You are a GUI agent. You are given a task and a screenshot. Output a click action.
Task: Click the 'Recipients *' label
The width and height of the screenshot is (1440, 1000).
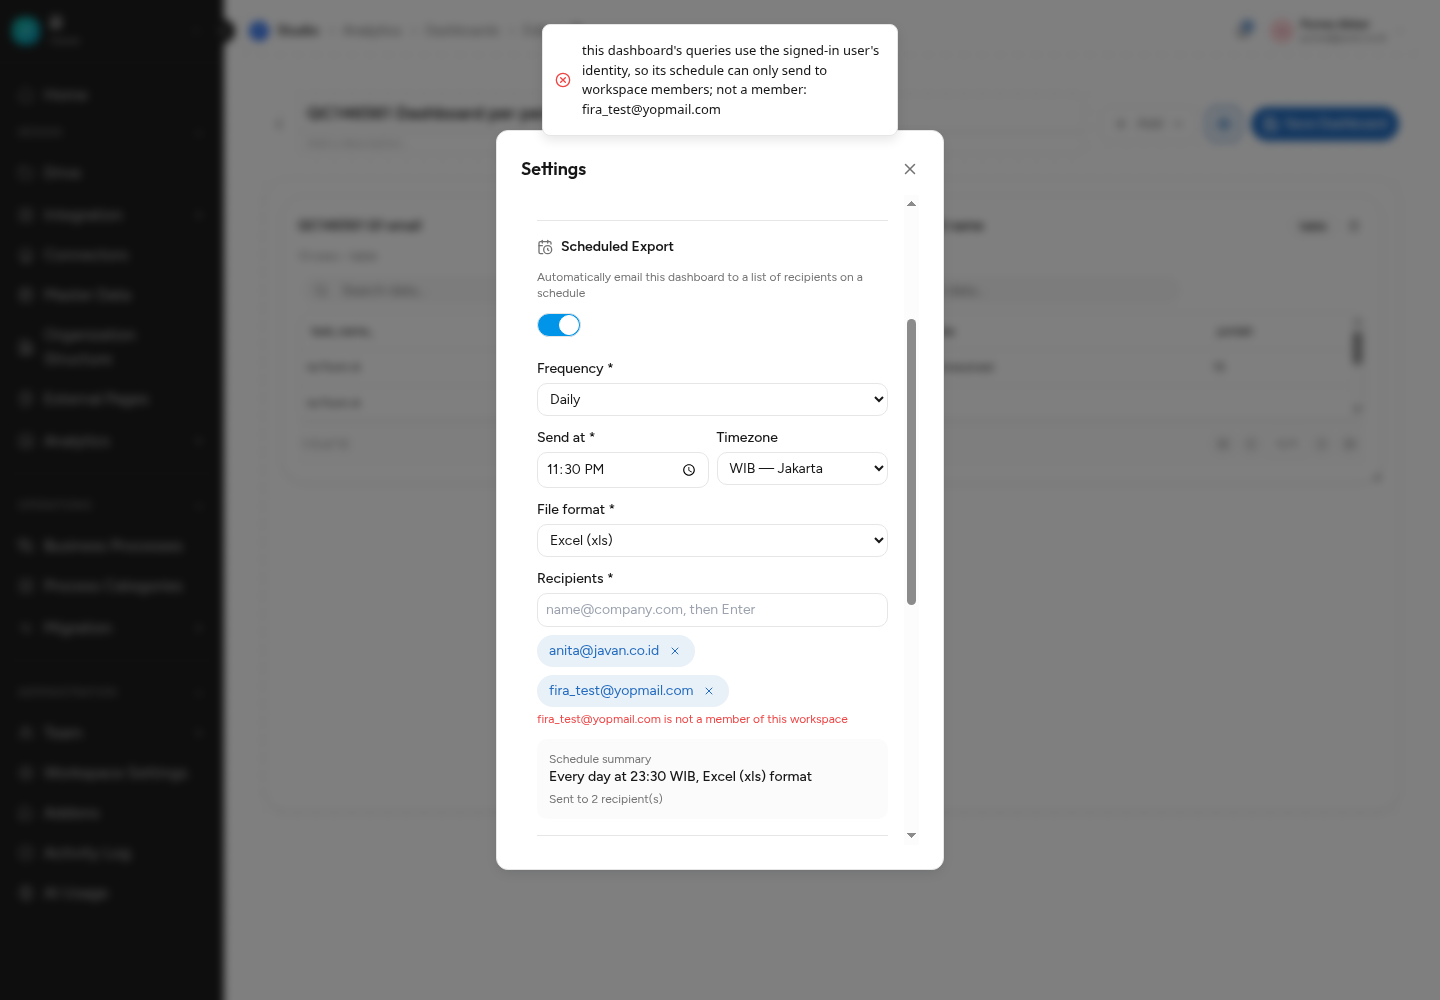[x=575, y=578]
